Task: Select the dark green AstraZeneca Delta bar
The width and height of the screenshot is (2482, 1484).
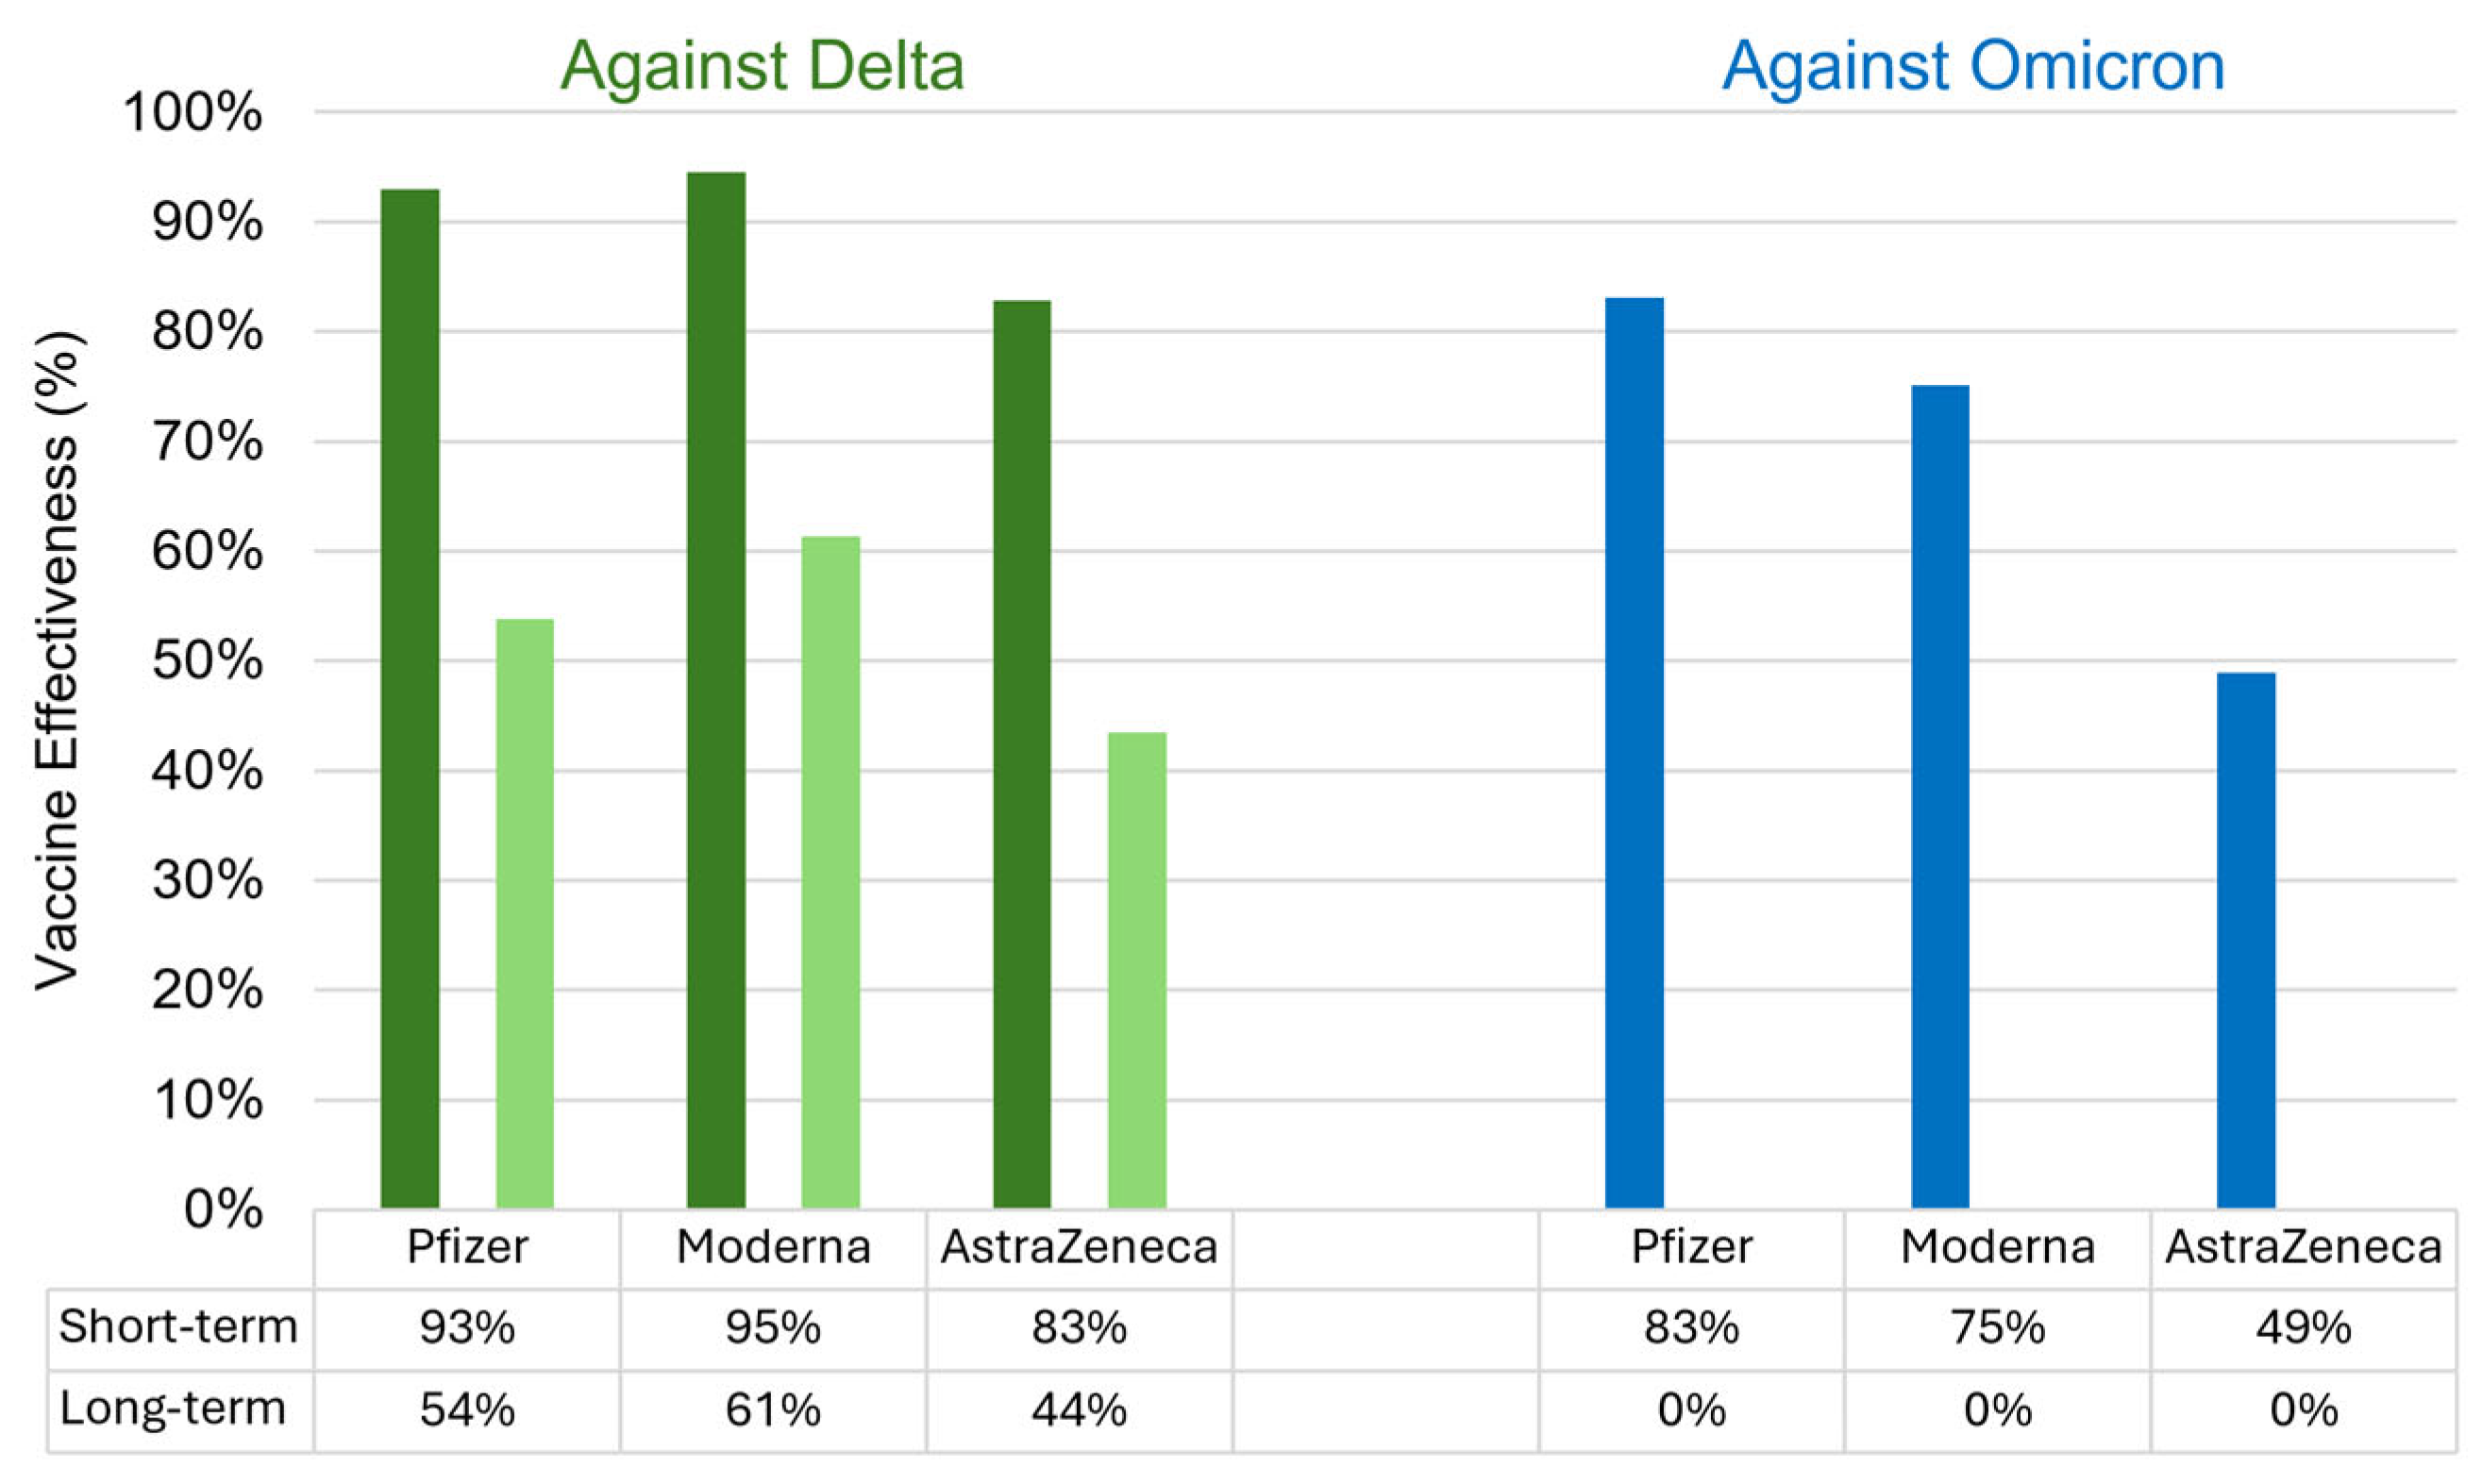Action: (x=1022, y=755)
